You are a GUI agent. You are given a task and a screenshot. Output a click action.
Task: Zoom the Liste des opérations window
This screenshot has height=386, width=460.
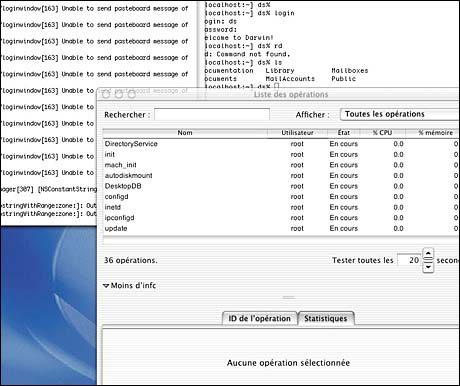(132, 94)
